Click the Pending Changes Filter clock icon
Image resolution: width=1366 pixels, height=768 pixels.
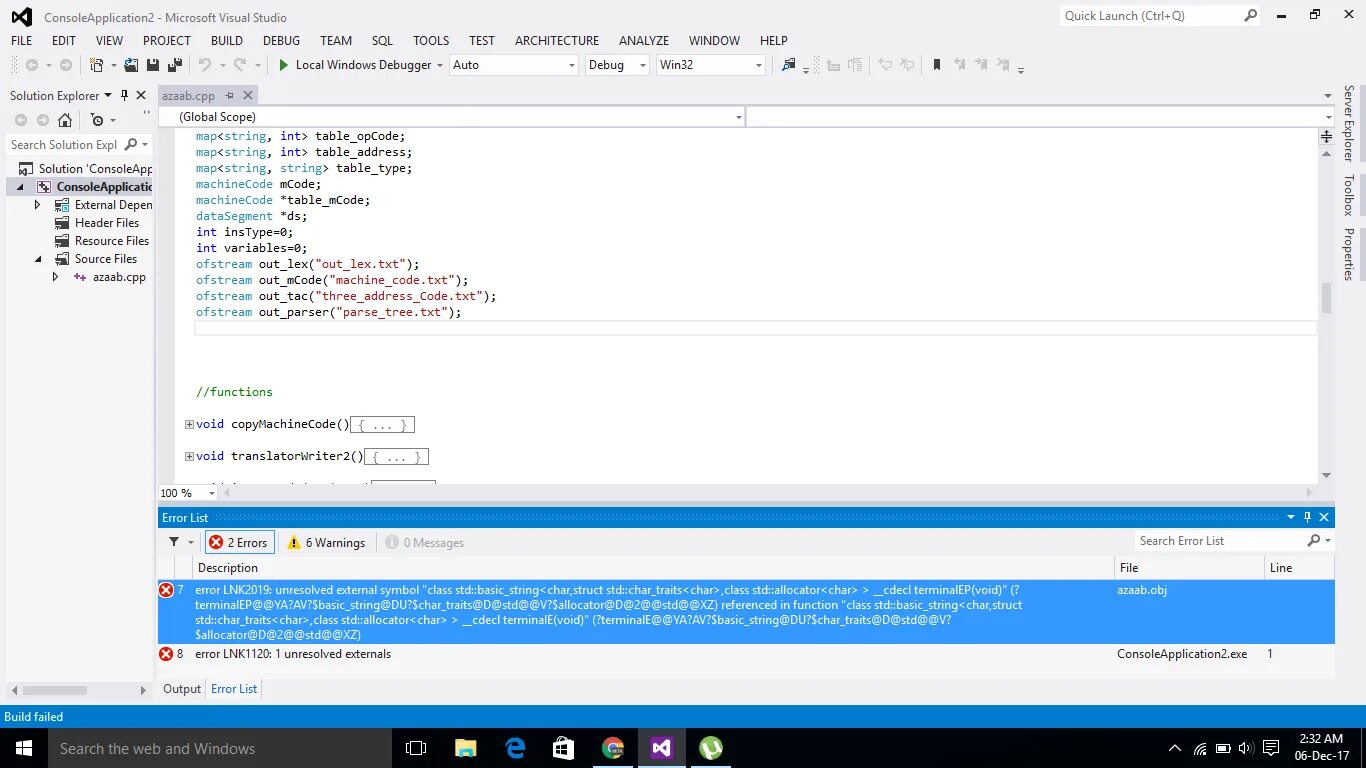click(97, 120)
